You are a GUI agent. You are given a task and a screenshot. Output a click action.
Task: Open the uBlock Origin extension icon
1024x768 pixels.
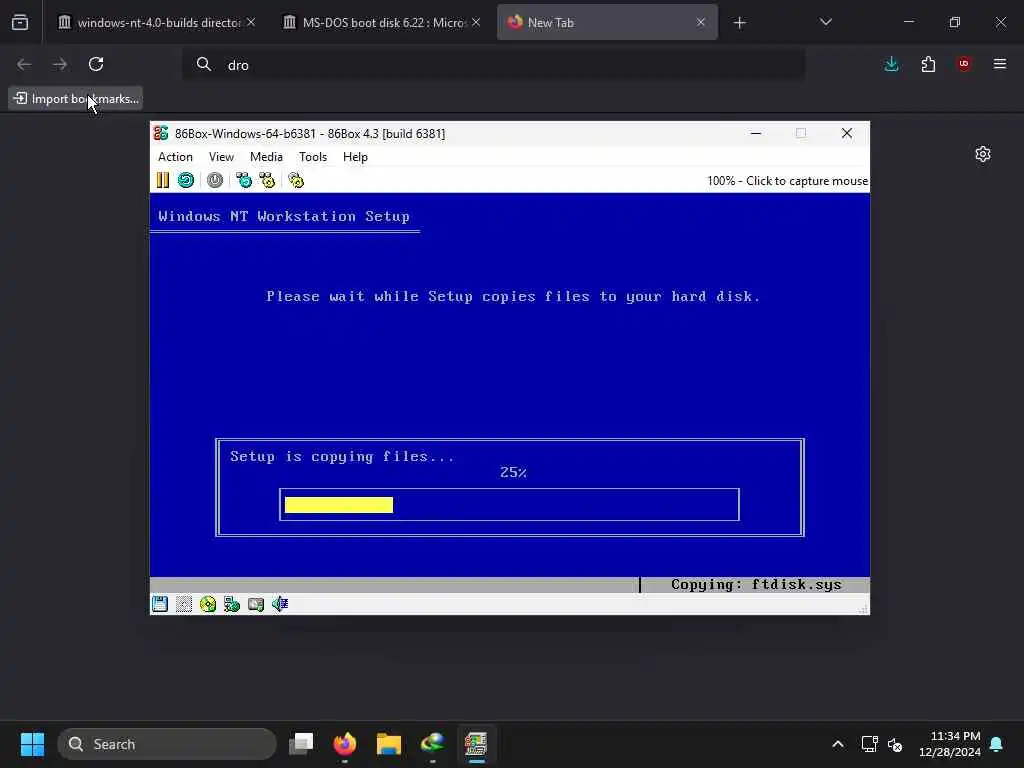click(x=964, y=64)
